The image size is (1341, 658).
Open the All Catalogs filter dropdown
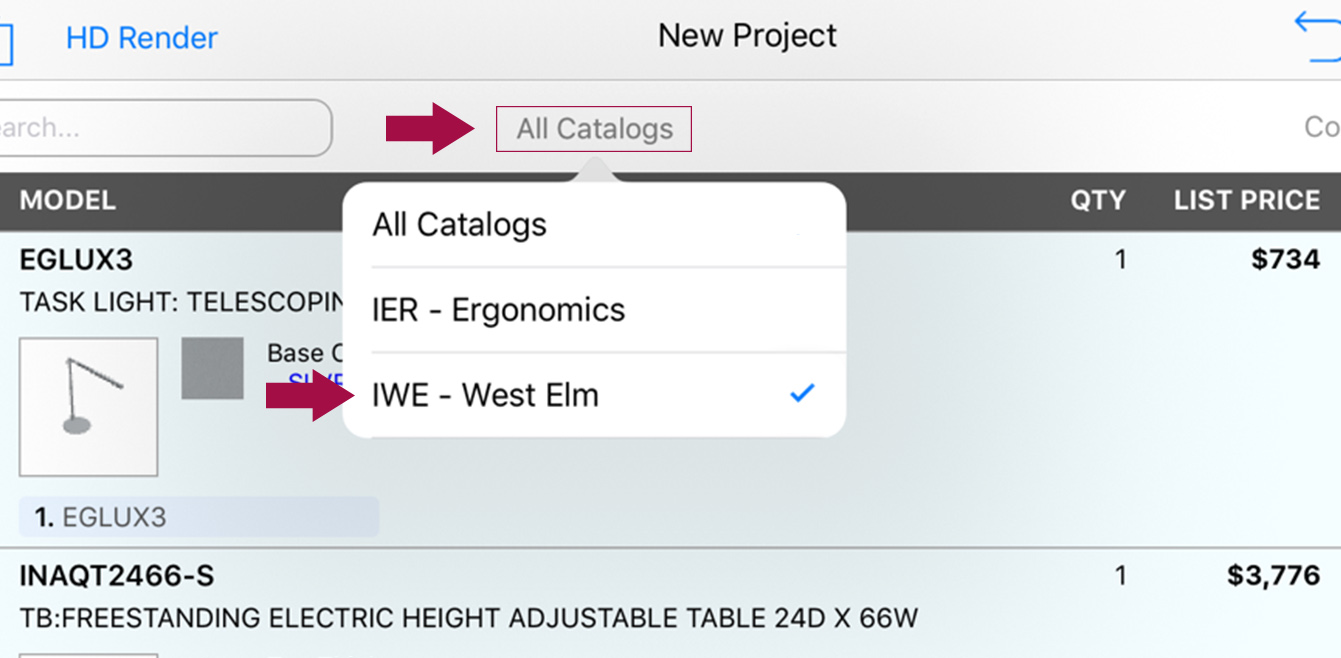[x=594, y=129]
